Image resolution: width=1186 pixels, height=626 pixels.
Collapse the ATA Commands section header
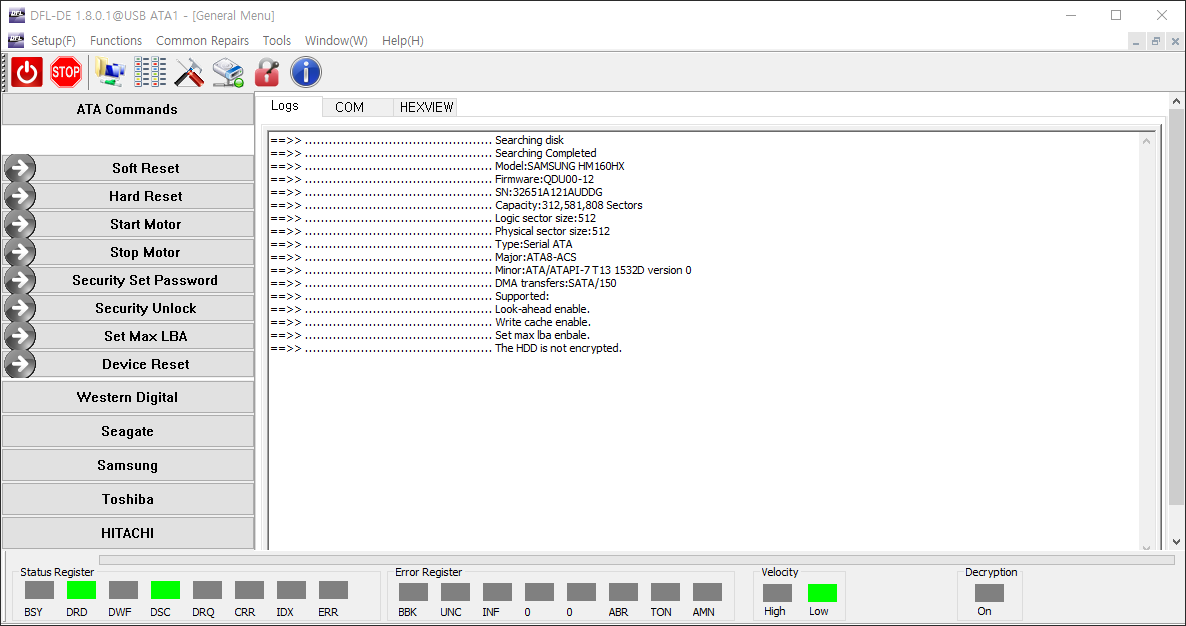click(128, 110)
